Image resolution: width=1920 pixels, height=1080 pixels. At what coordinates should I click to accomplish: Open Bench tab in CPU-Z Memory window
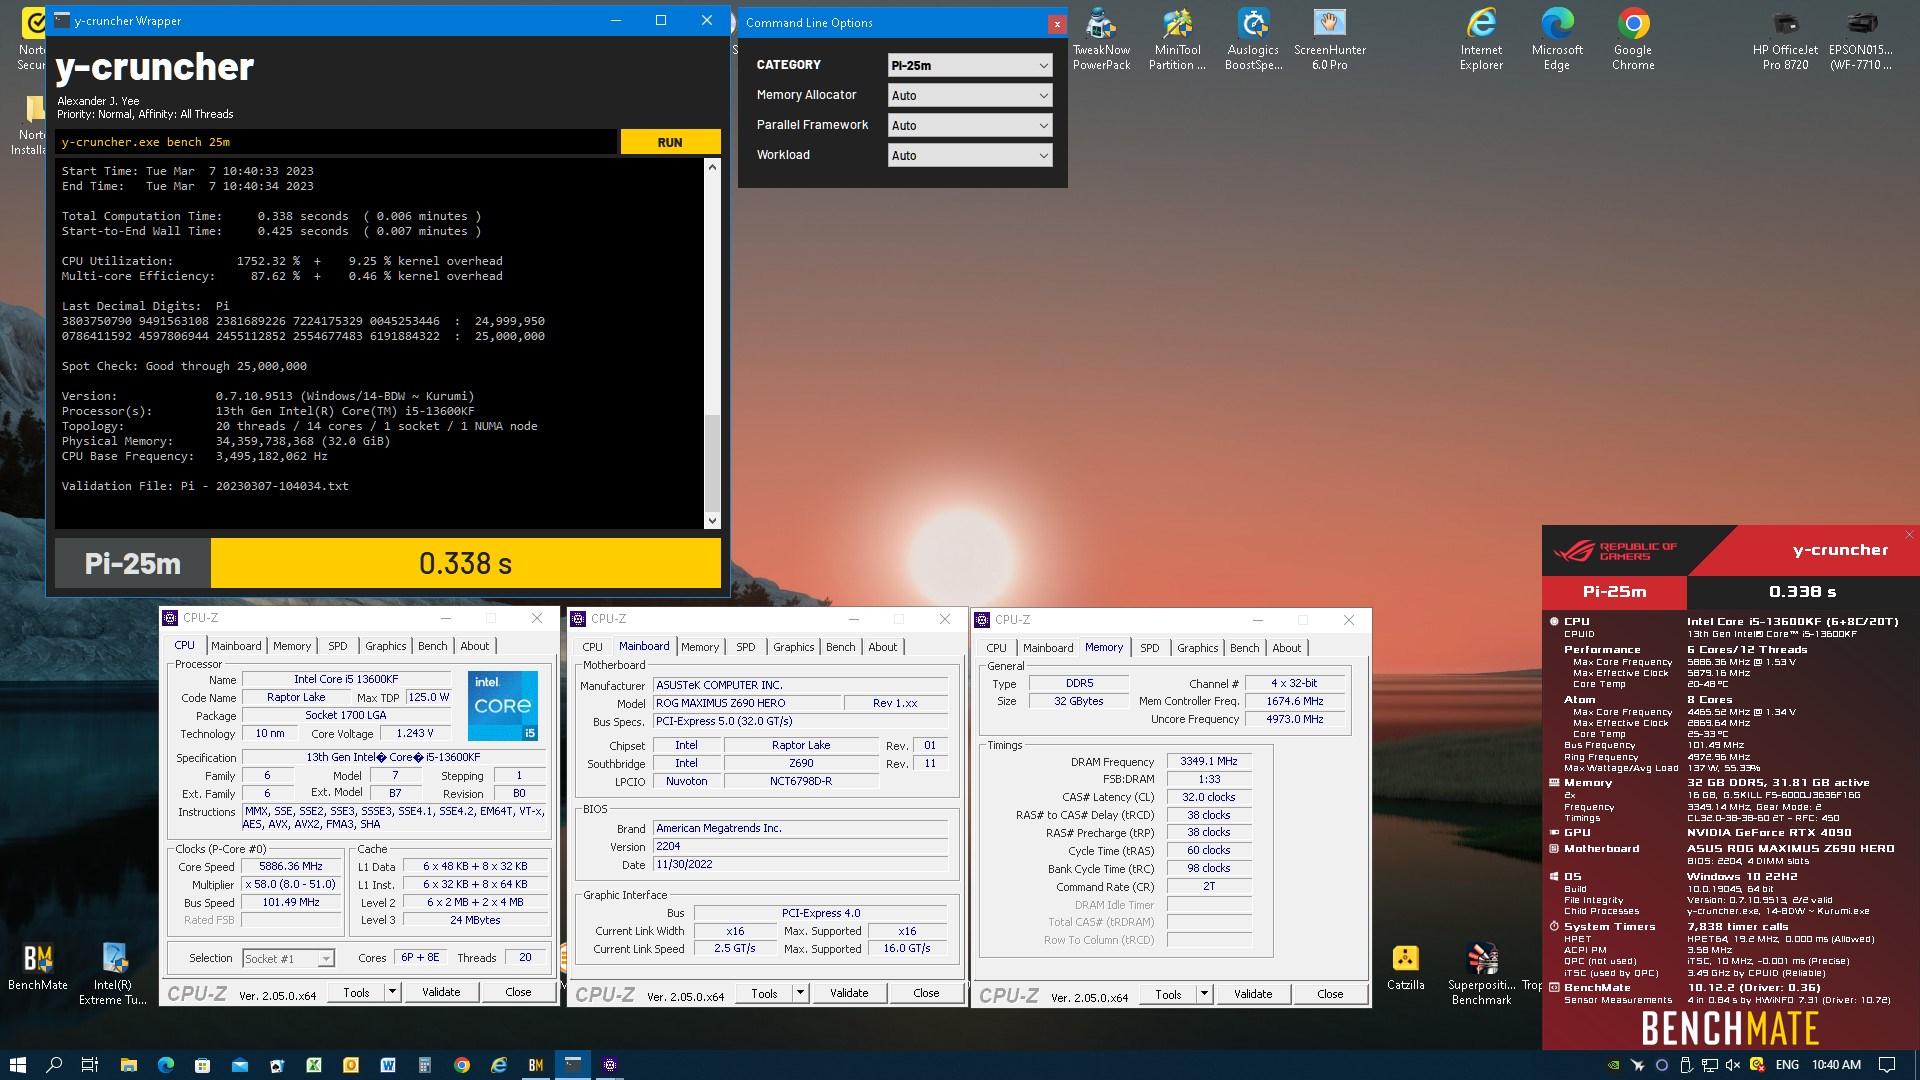(1245, 648)
